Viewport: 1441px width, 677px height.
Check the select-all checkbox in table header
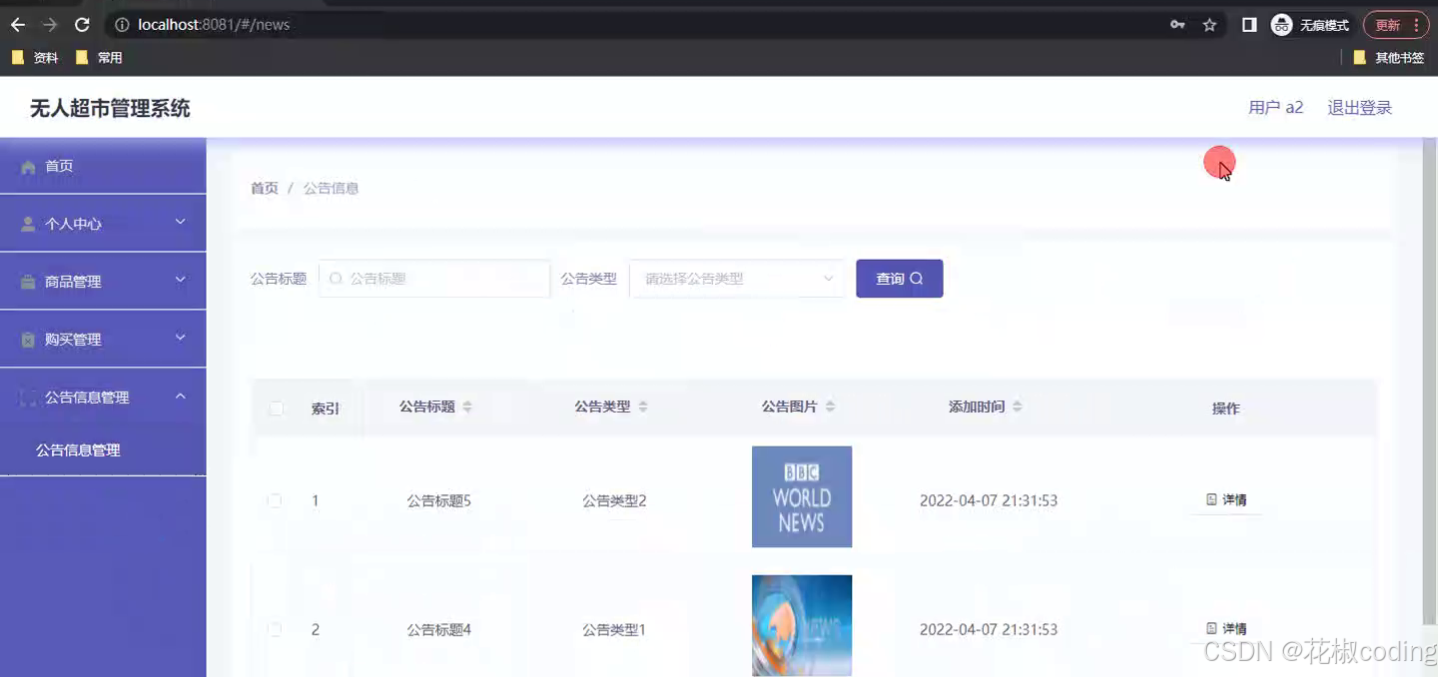coord(276,406)
